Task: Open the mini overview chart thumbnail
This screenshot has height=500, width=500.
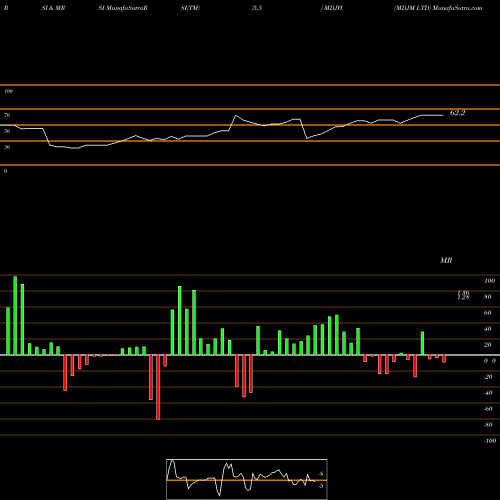Action: [x=247, y=479]
